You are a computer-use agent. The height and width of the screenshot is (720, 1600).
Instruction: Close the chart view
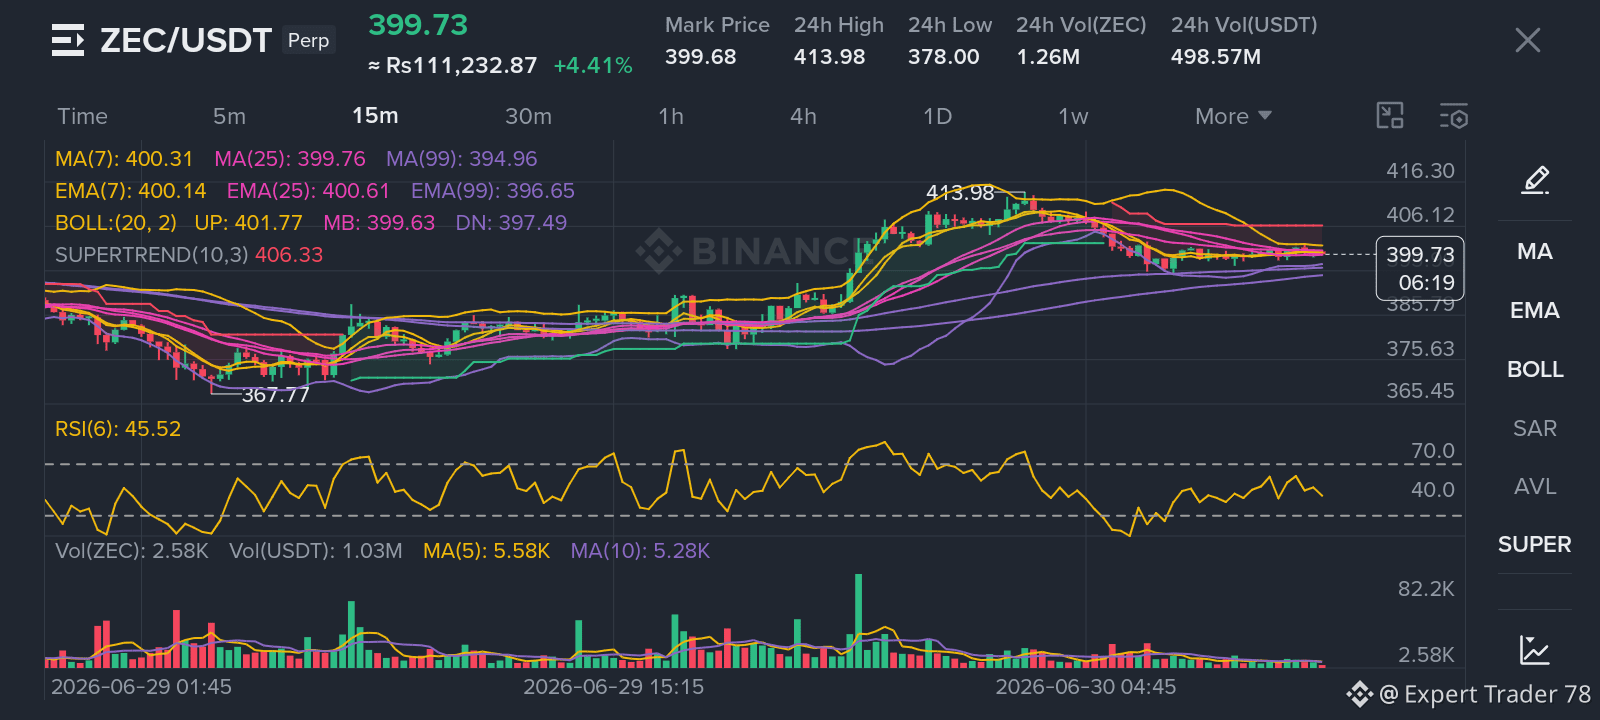tap(1528, 40)
